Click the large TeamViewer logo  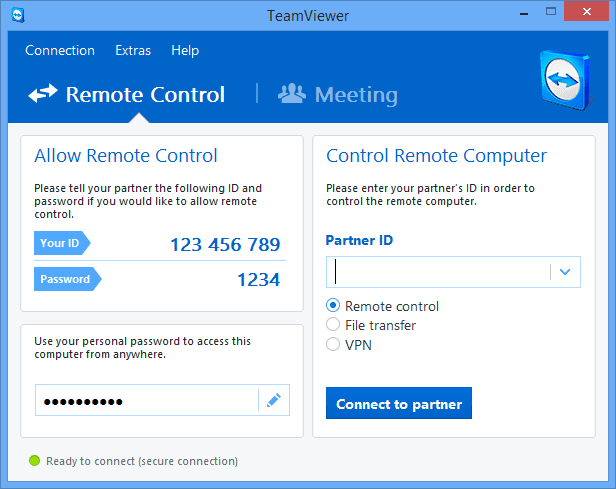click(566, 80)
